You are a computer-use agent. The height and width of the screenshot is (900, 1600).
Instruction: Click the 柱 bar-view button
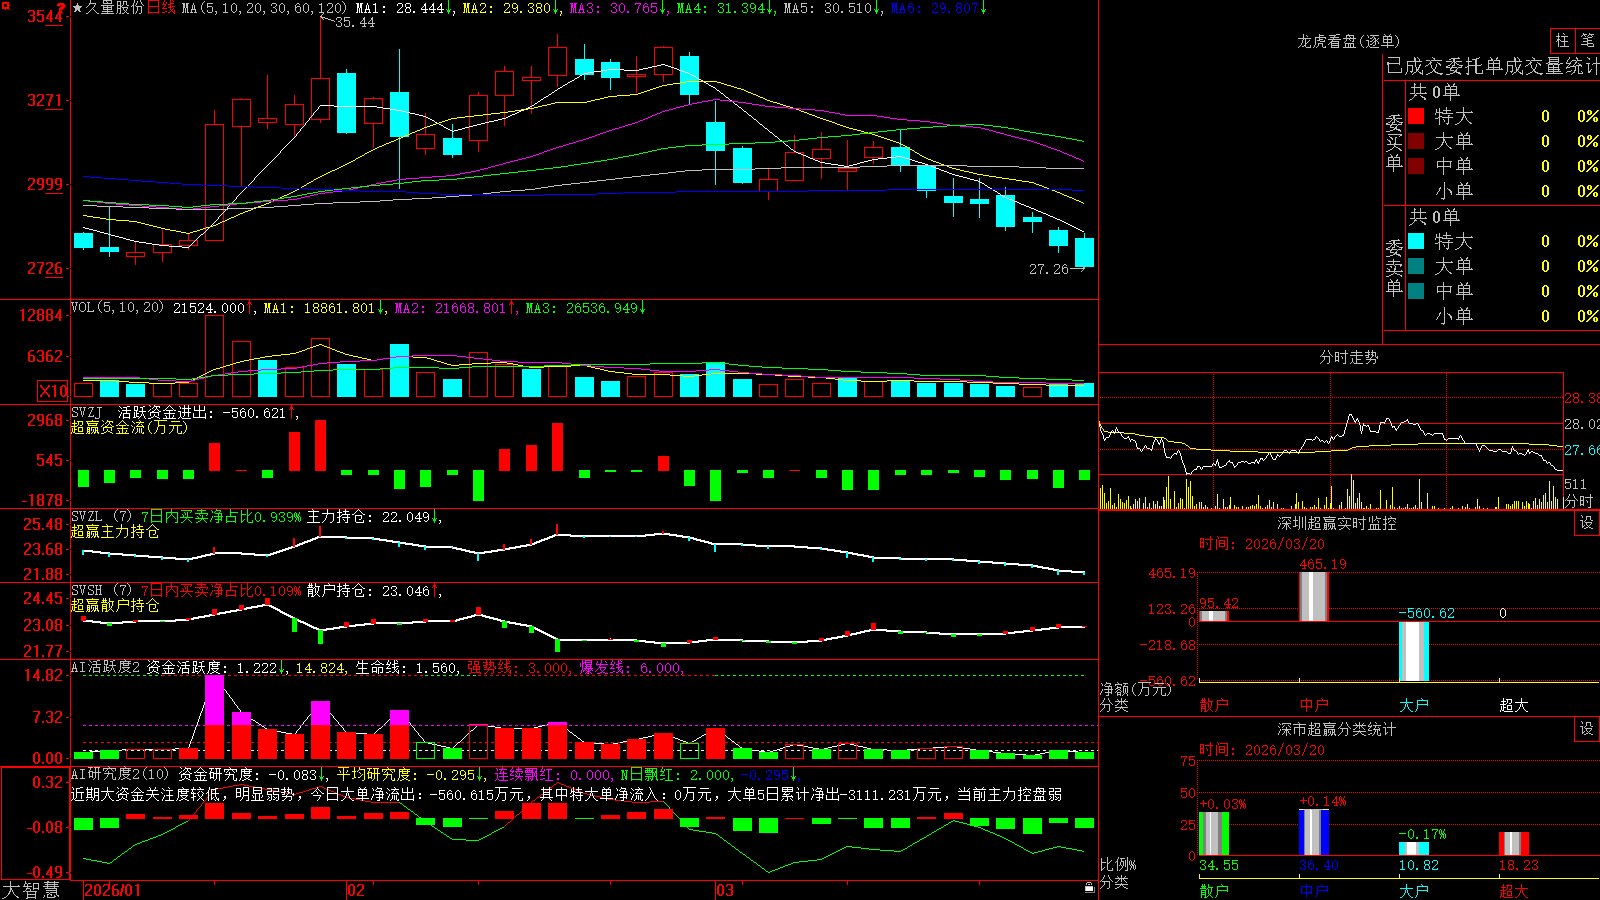[x=1562, y=41]
